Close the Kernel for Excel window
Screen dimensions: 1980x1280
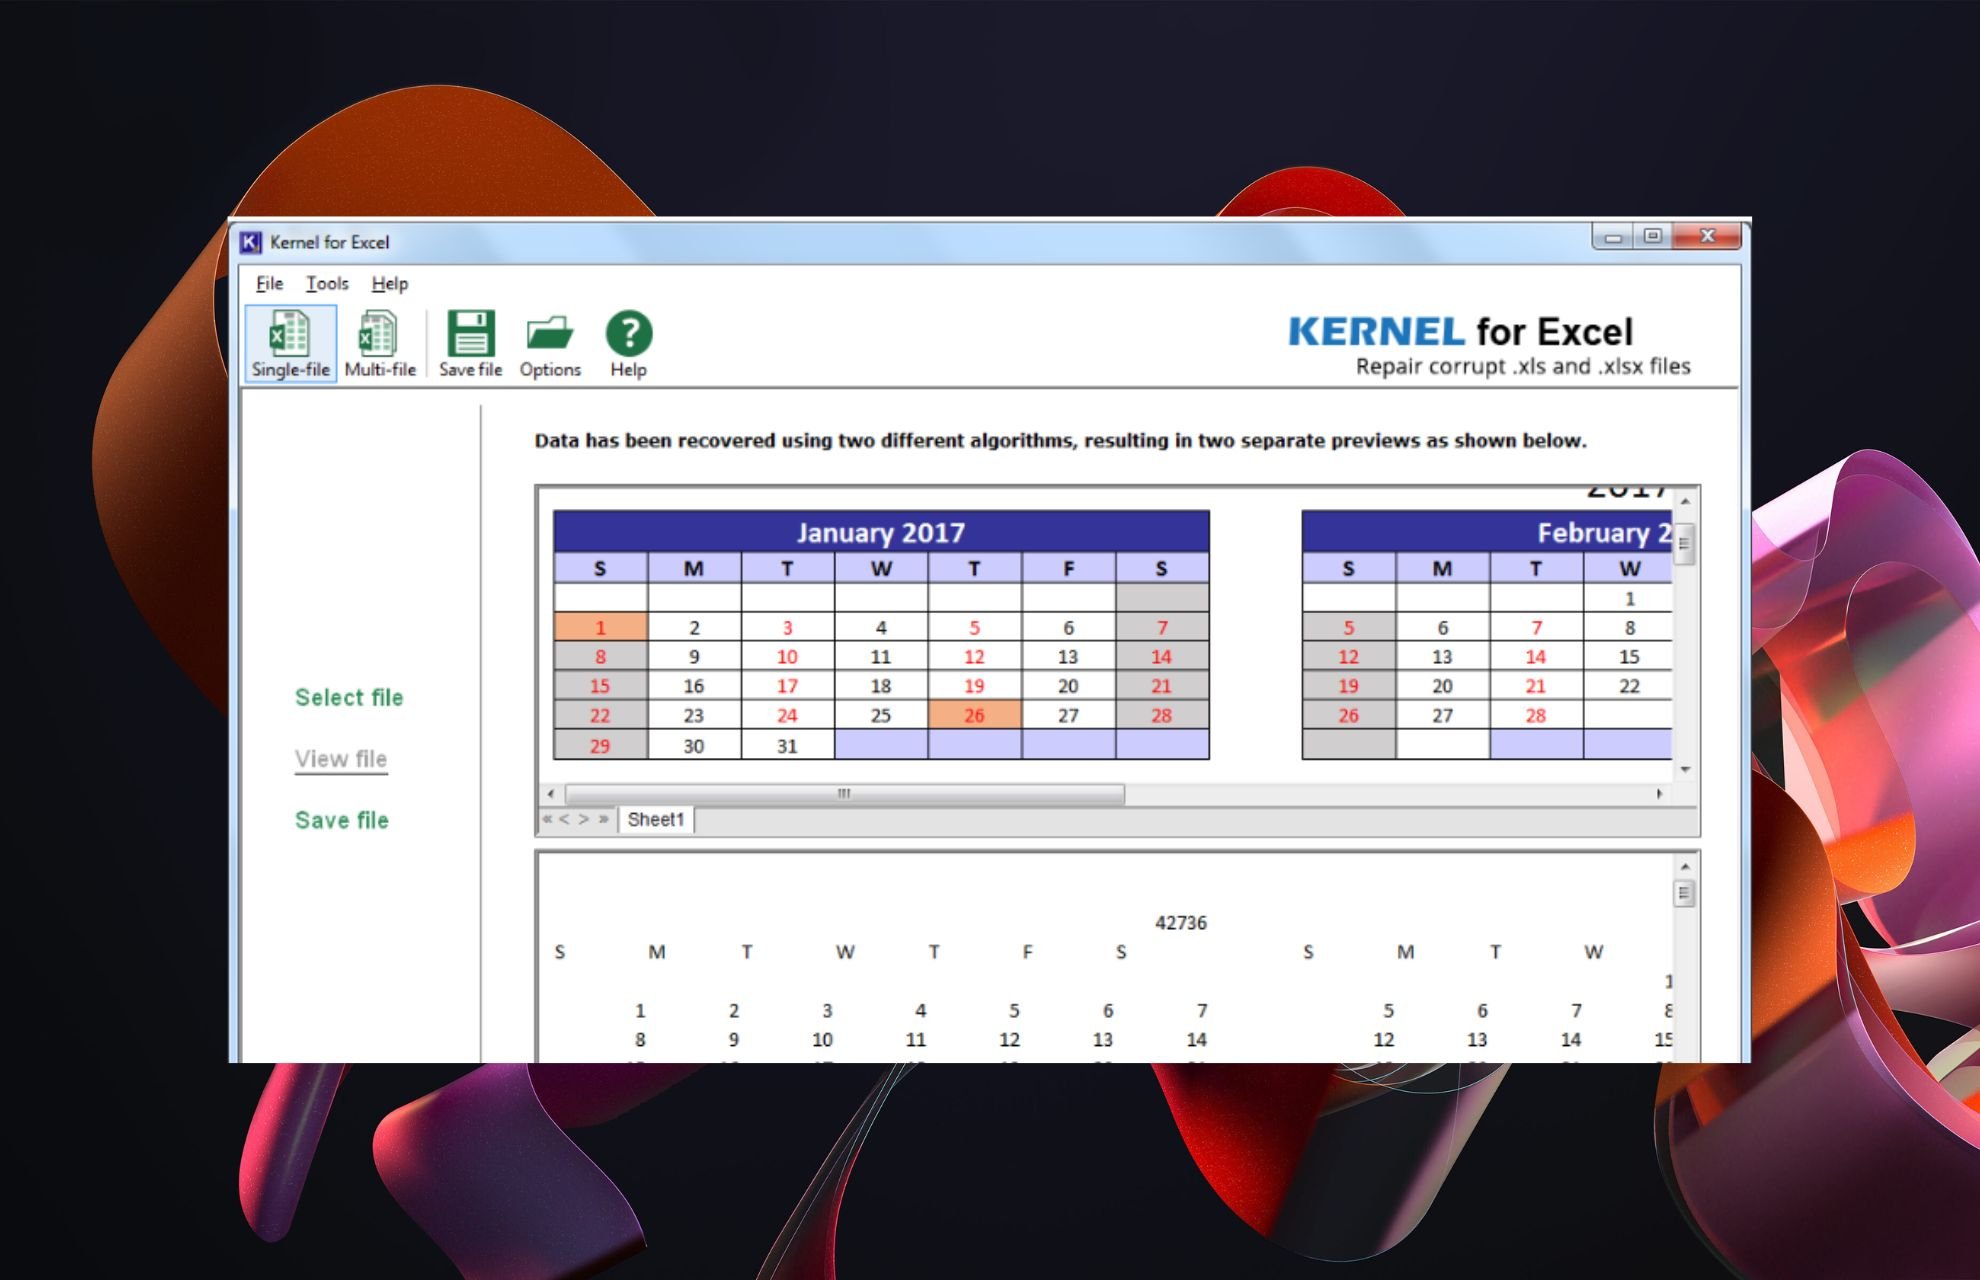(x=1708, y=237)
